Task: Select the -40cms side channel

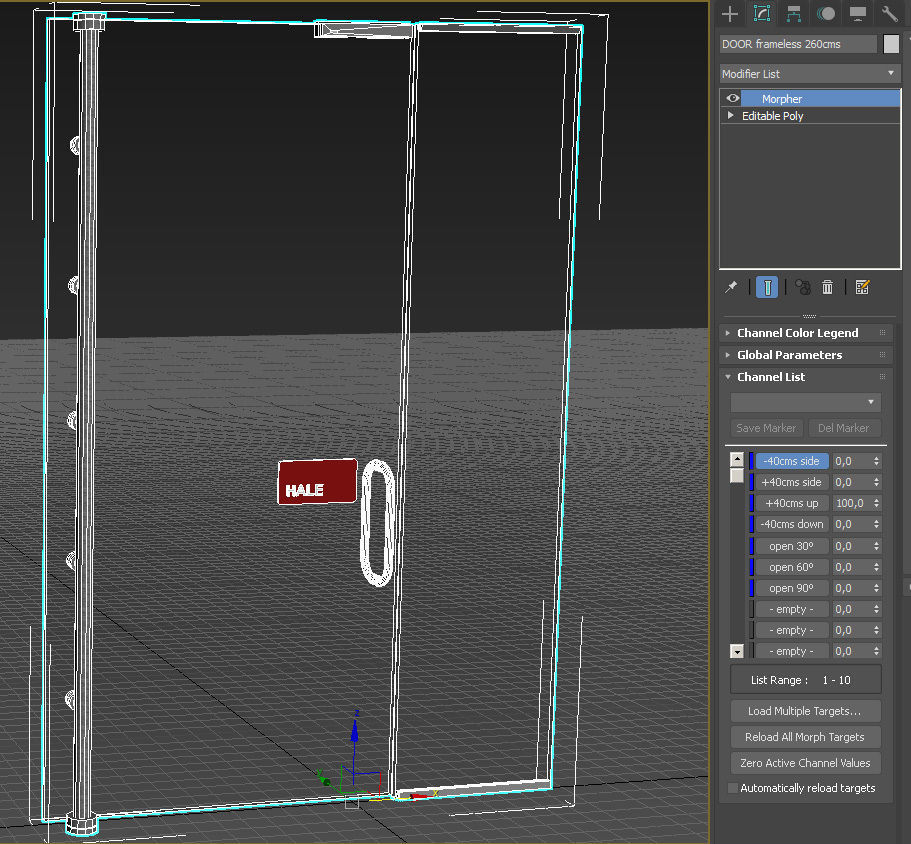Action: (x=791, y=461)
